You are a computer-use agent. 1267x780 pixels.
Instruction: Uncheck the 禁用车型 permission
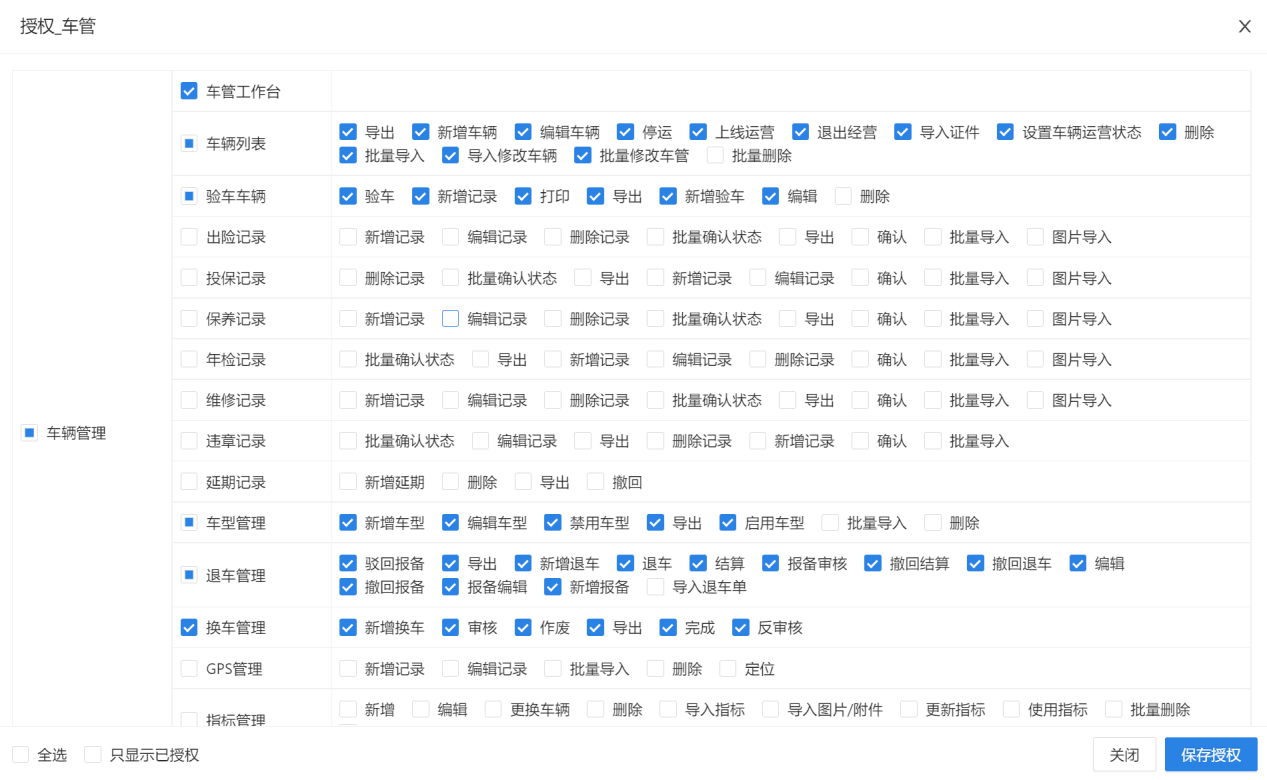[553, 522]
